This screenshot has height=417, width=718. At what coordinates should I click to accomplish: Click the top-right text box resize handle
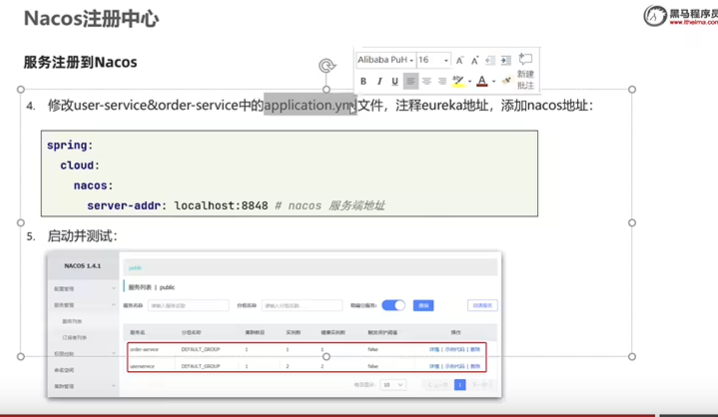pos(632,89)
